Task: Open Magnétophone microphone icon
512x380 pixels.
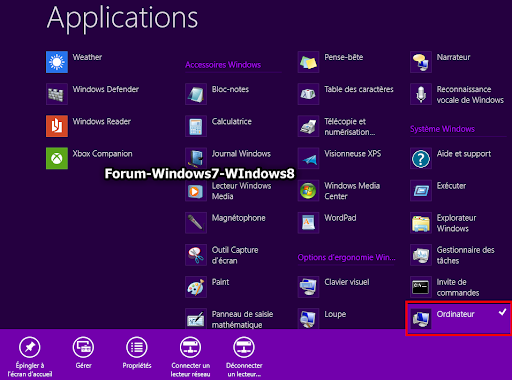Action: pyautogui.click(x=196, y=223)
